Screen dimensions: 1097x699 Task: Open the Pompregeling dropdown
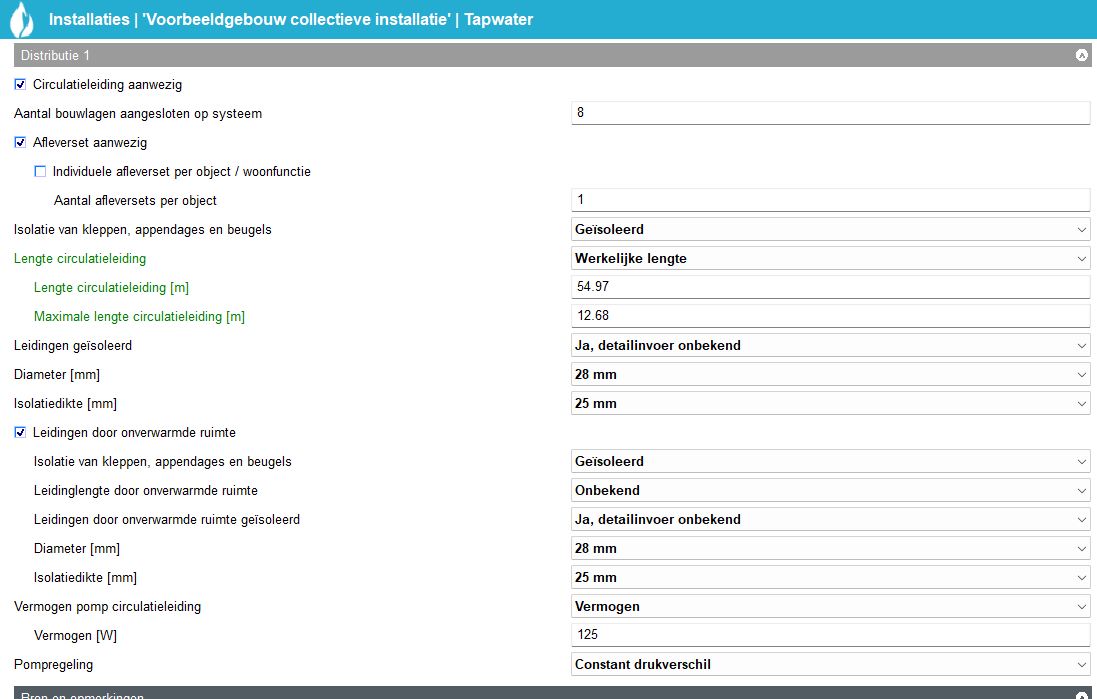pos(830,665)
